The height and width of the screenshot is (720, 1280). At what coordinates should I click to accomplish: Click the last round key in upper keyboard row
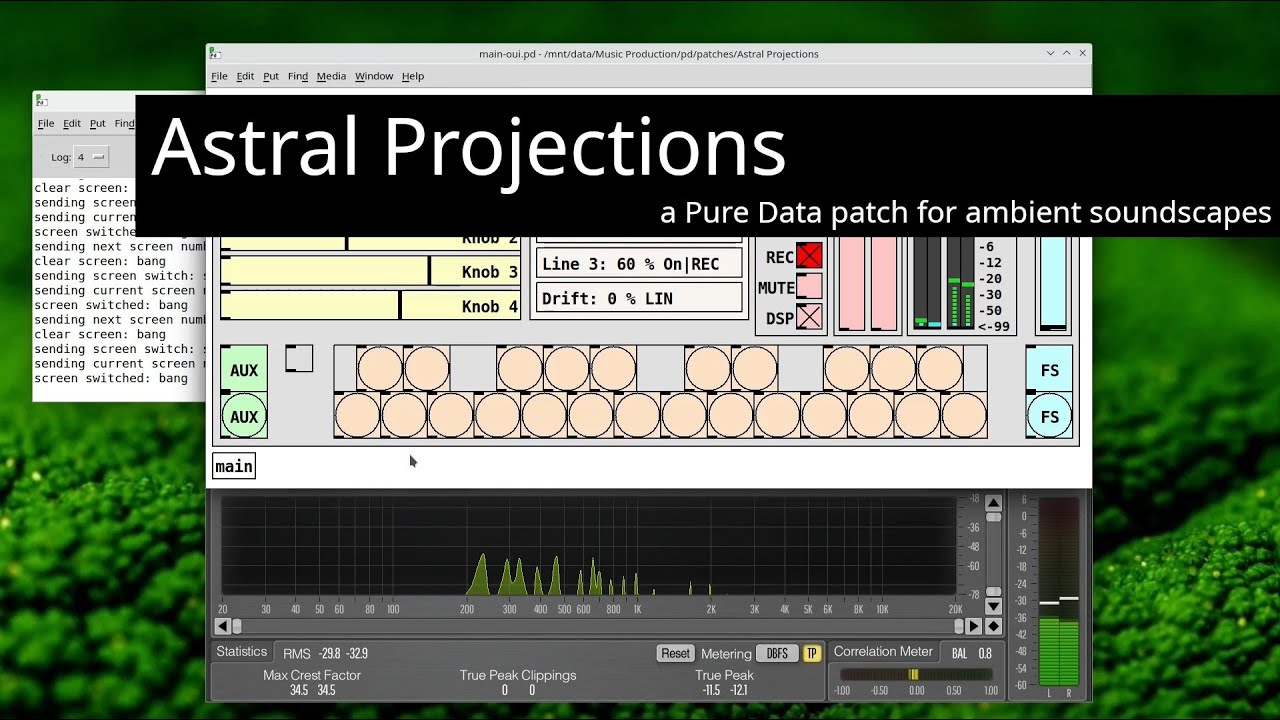[x=941, y=368]
